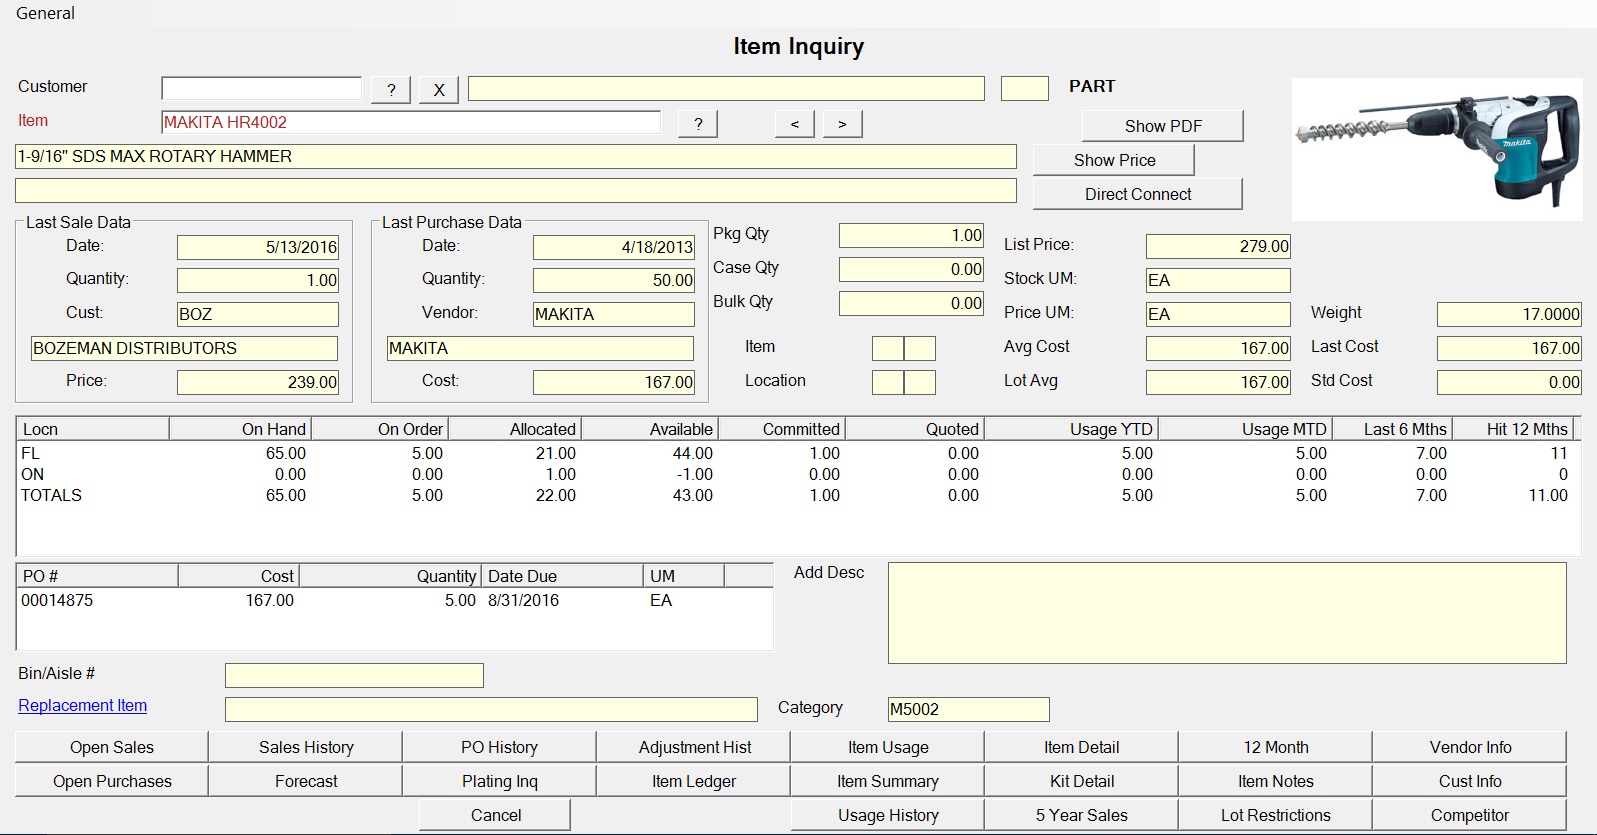Image resolution: width=1597 pixels, height=835 pixels.
Task: Clear the customer with the X button
Action: coord(438,89)
